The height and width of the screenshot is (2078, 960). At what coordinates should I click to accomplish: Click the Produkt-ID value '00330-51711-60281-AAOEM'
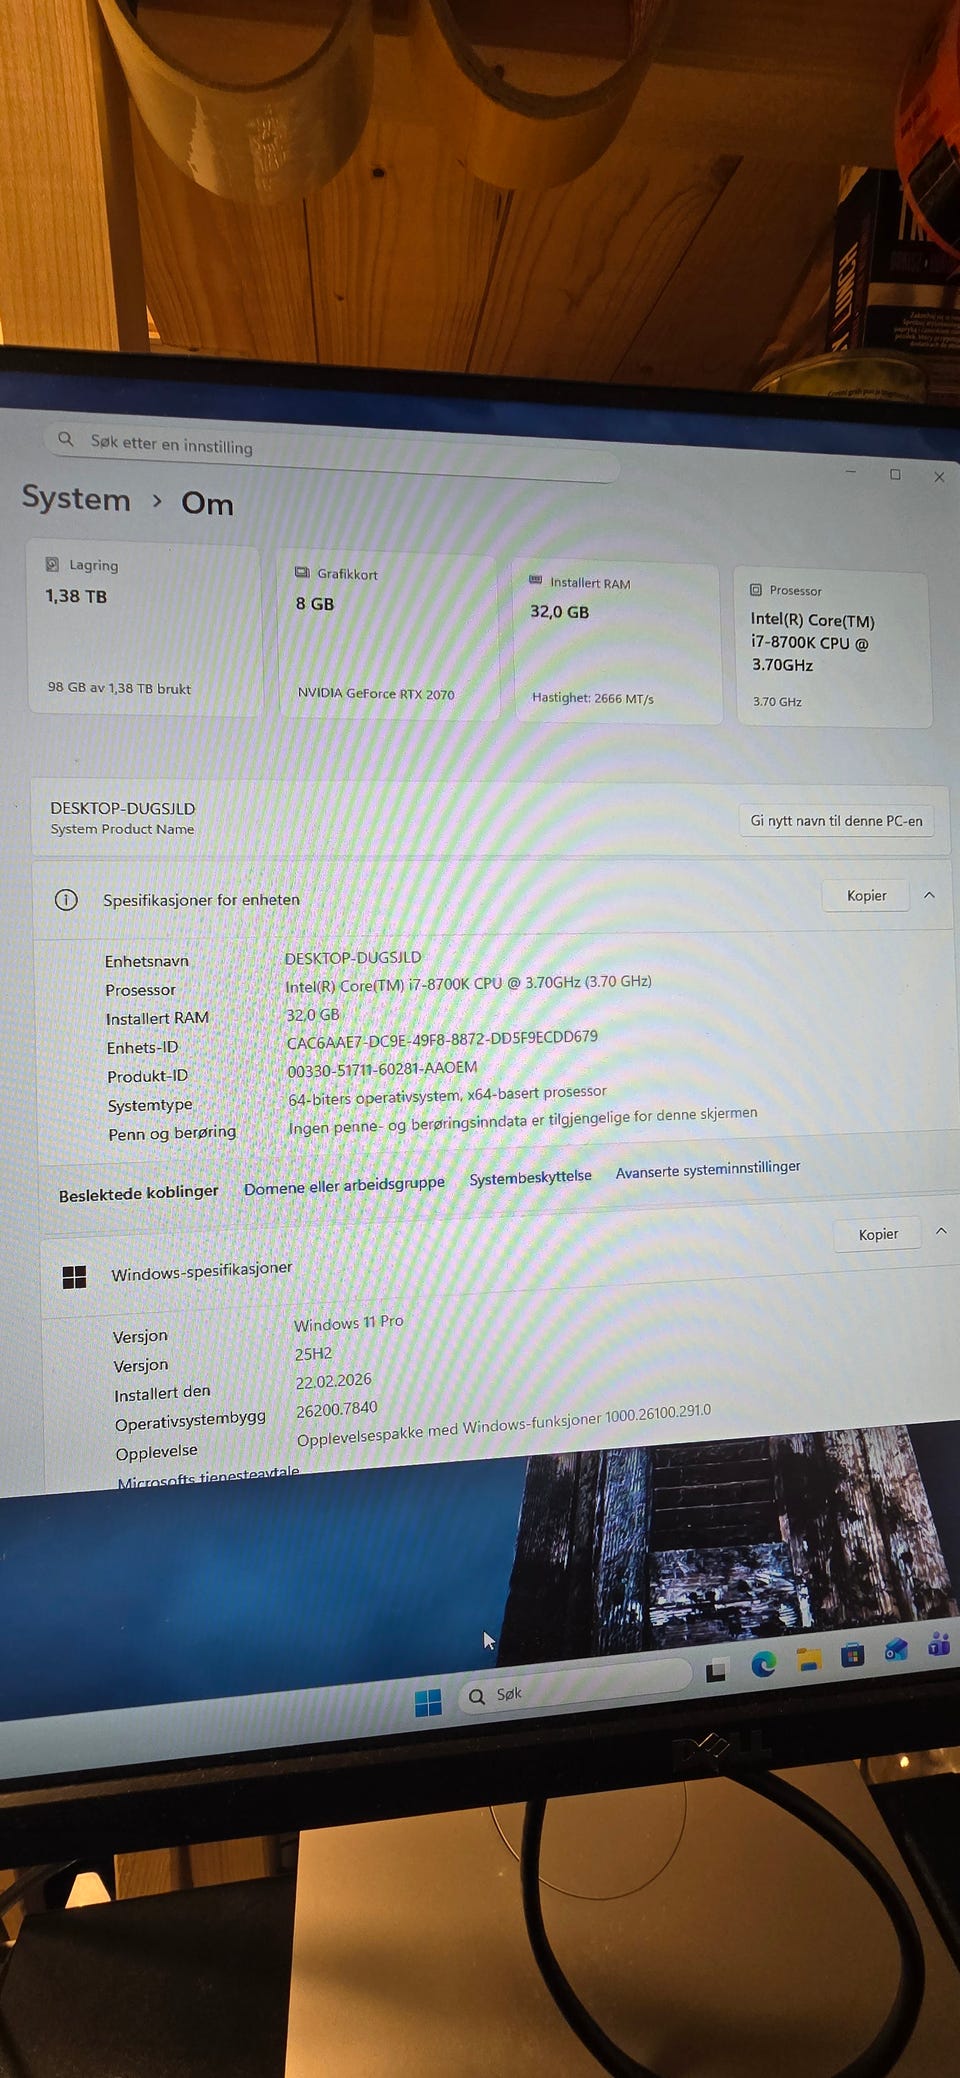coord(382,1069)
